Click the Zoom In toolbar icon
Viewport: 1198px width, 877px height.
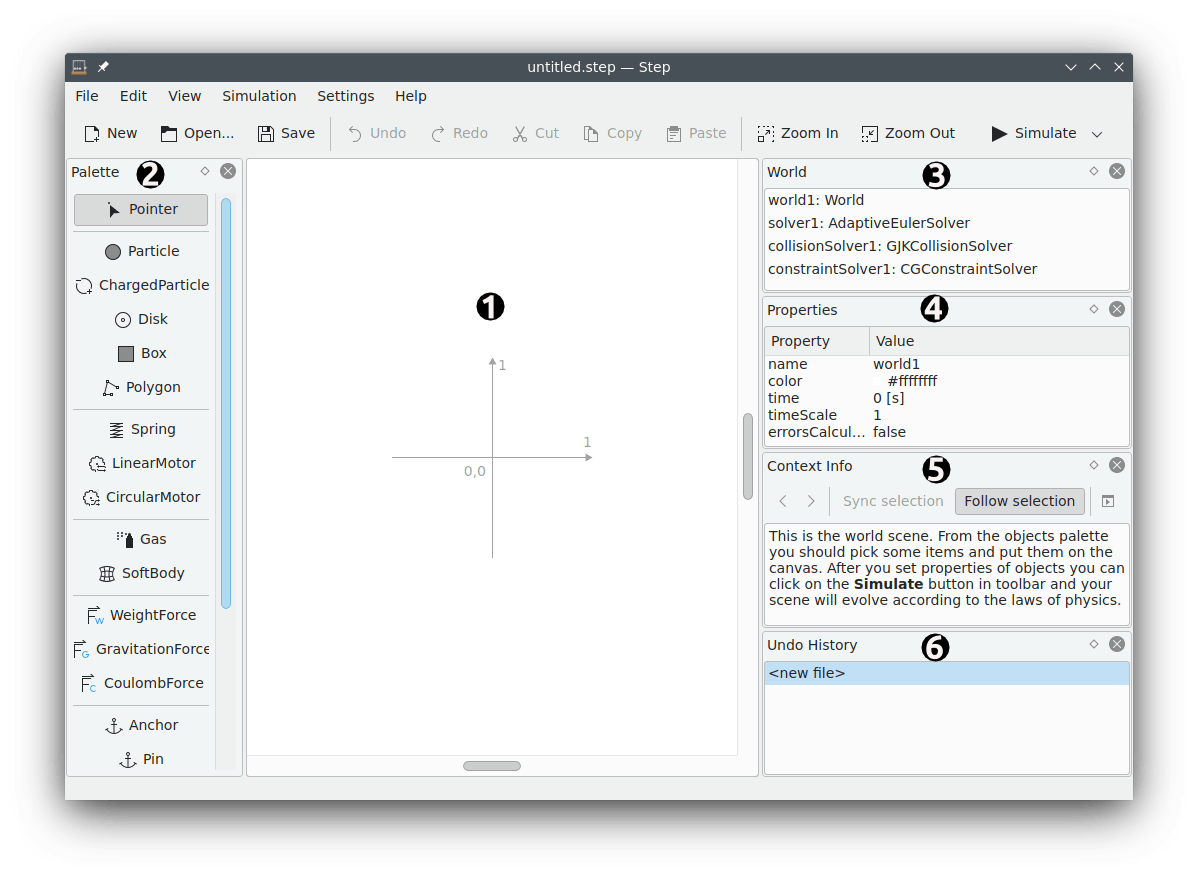tap(766, 134)
